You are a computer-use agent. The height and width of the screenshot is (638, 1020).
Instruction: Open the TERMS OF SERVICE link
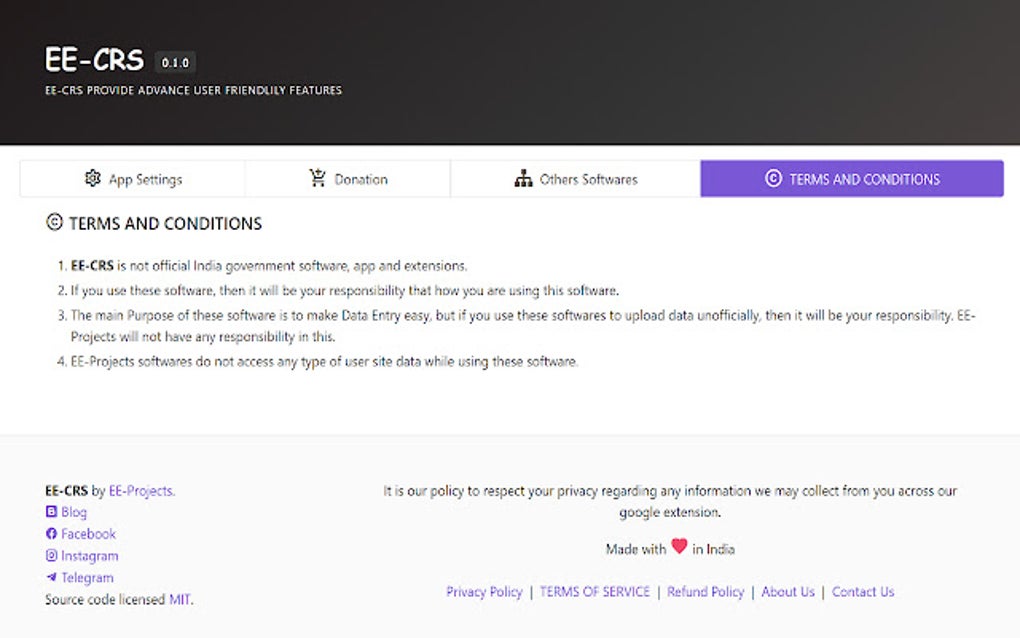click(x=594, y=591)
